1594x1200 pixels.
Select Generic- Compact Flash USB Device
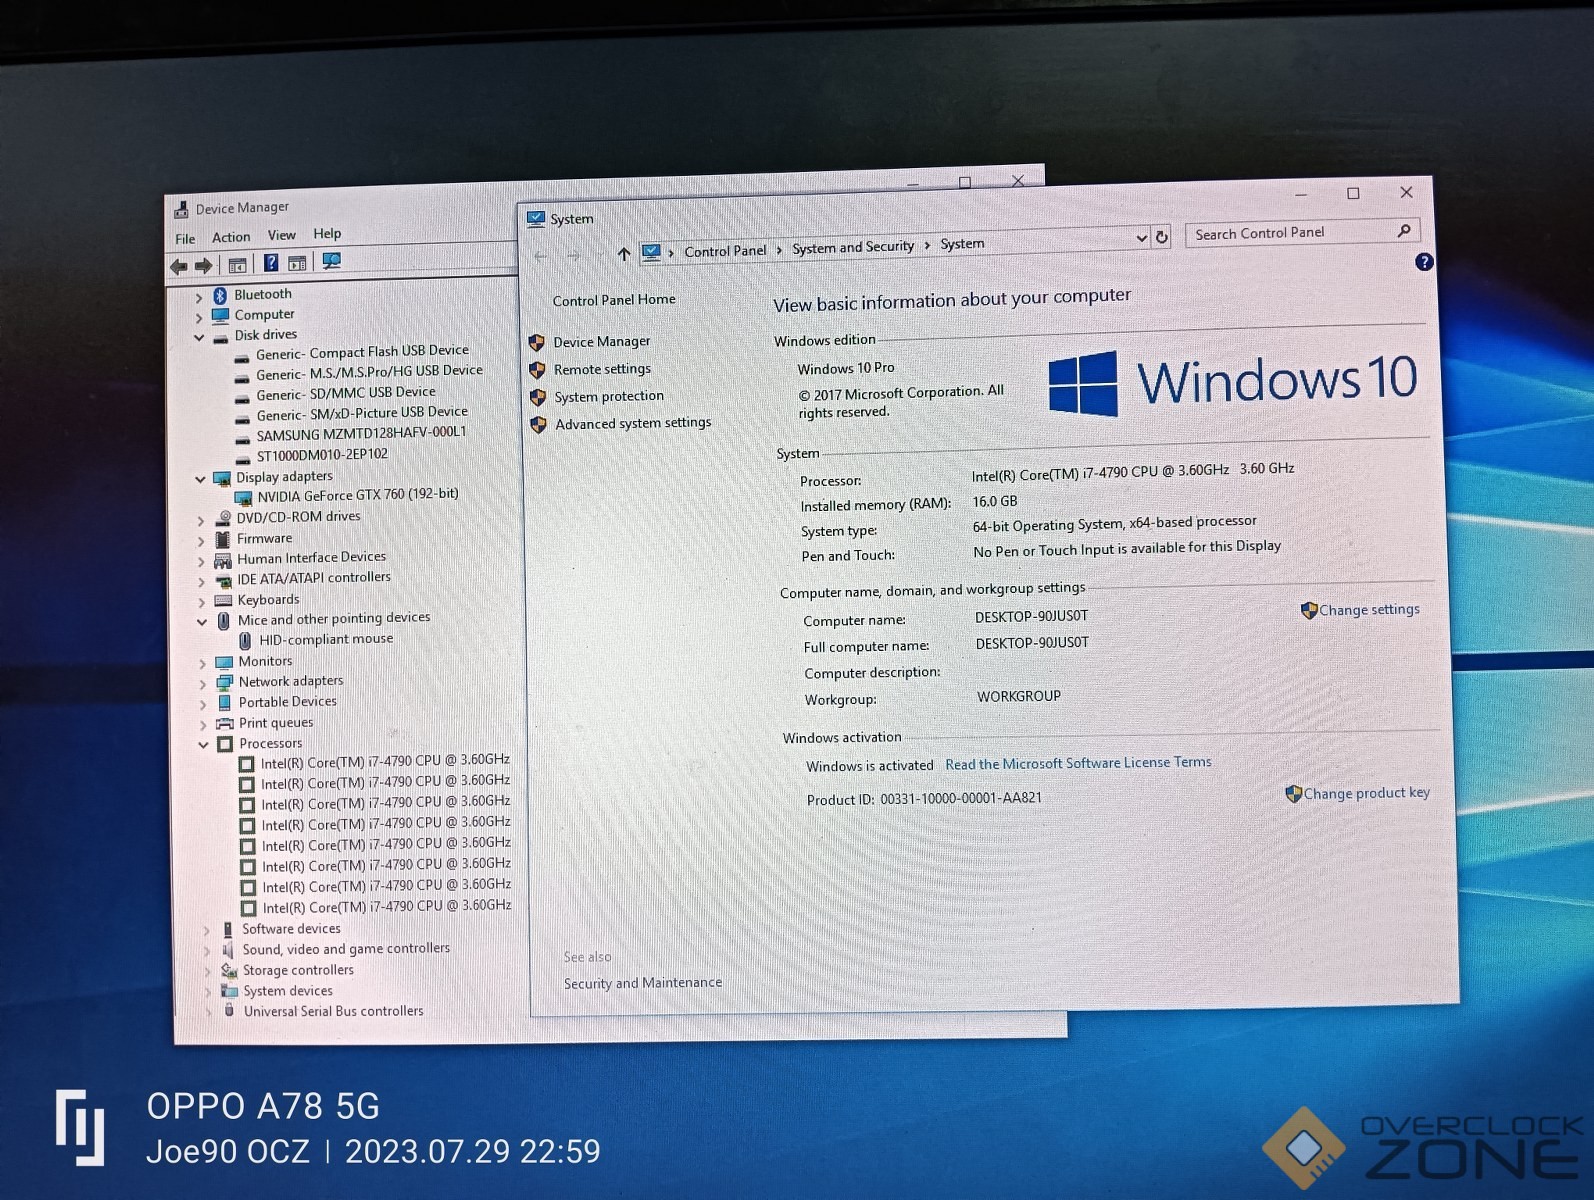pos(362,353)
